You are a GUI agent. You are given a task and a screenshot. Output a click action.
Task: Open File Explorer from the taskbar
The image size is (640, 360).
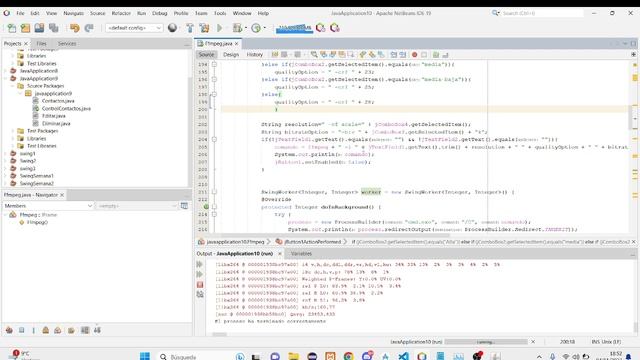click(x=293, y=356)
